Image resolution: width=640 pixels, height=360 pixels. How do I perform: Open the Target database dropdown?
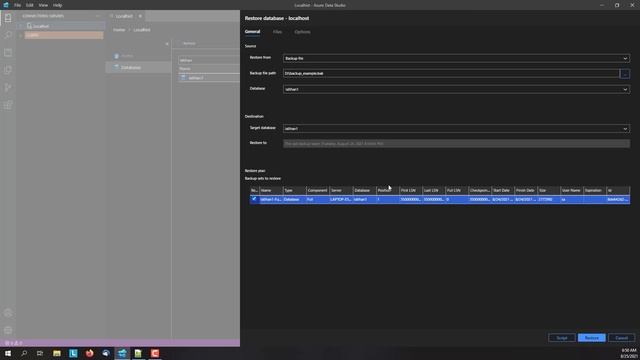(x=456, y=129)
